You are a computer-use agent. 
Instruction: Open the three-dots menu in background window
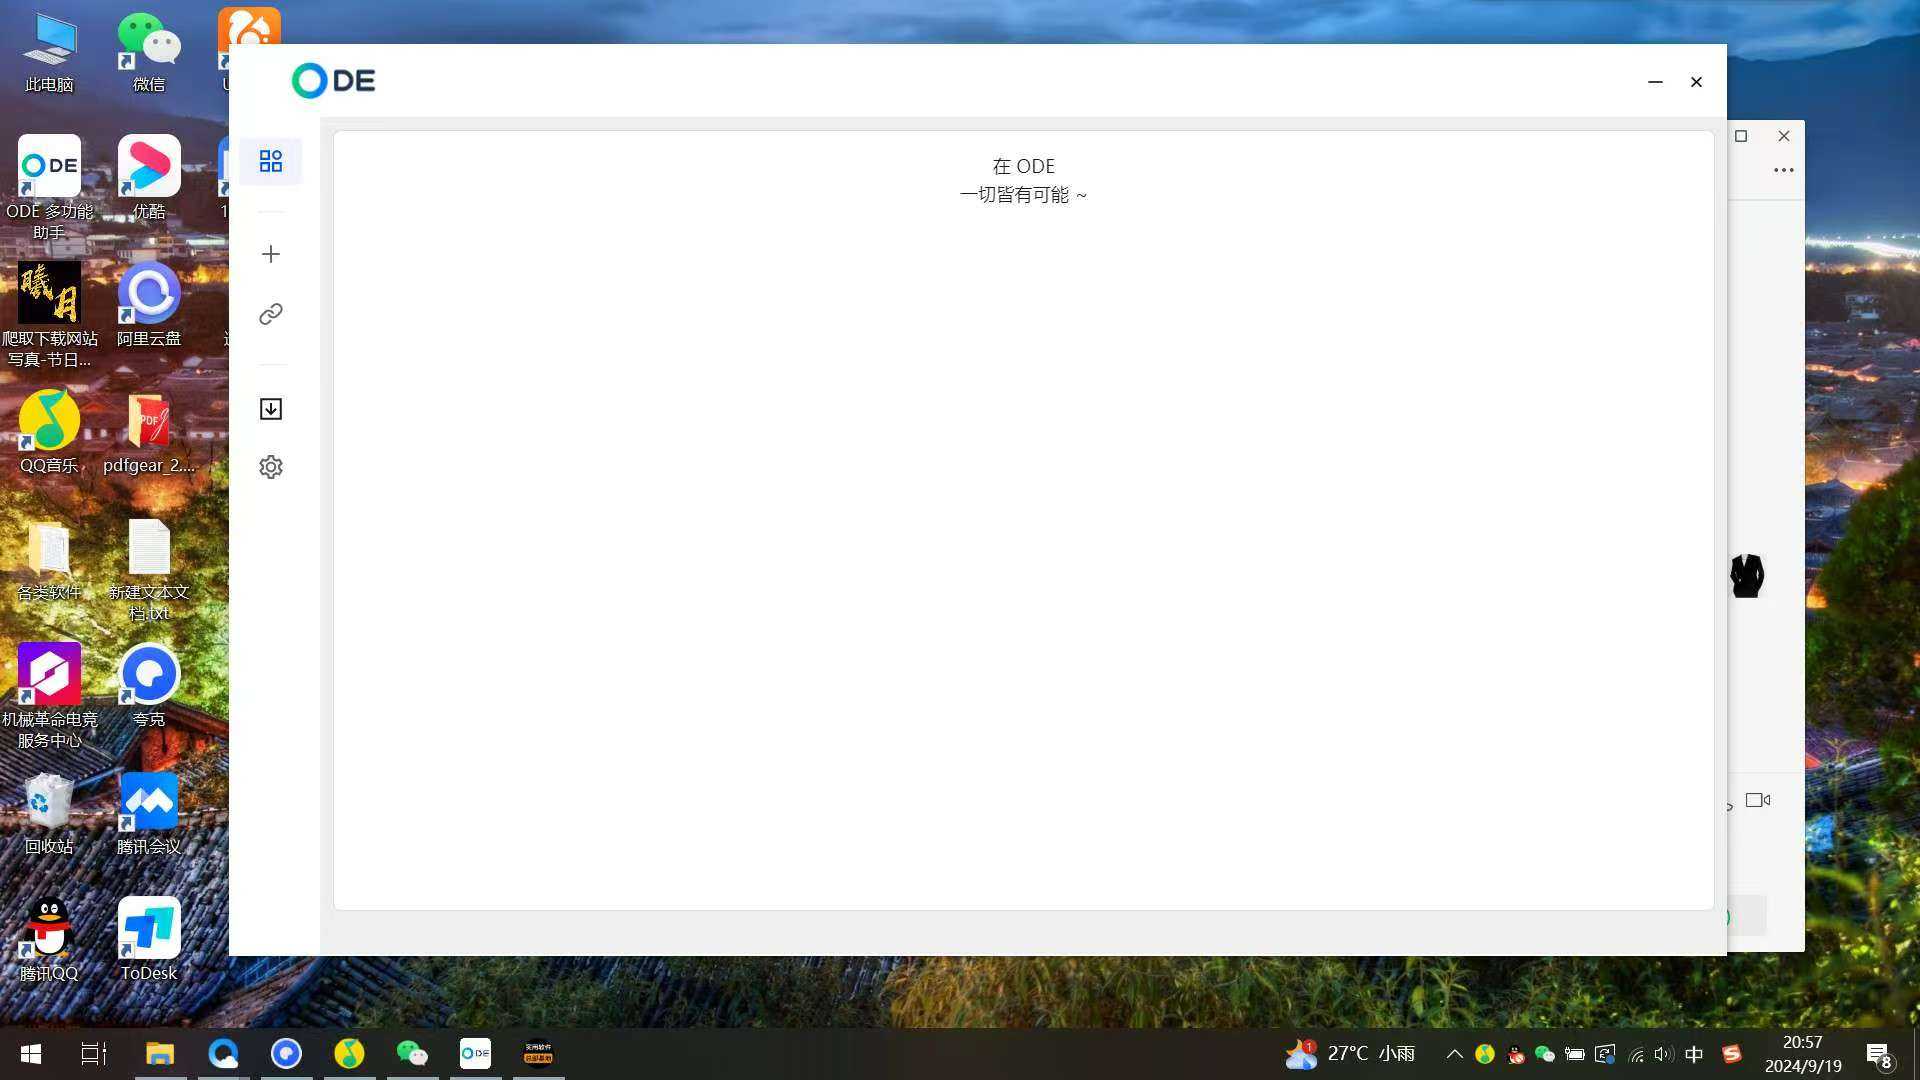tap(1783, 170)
